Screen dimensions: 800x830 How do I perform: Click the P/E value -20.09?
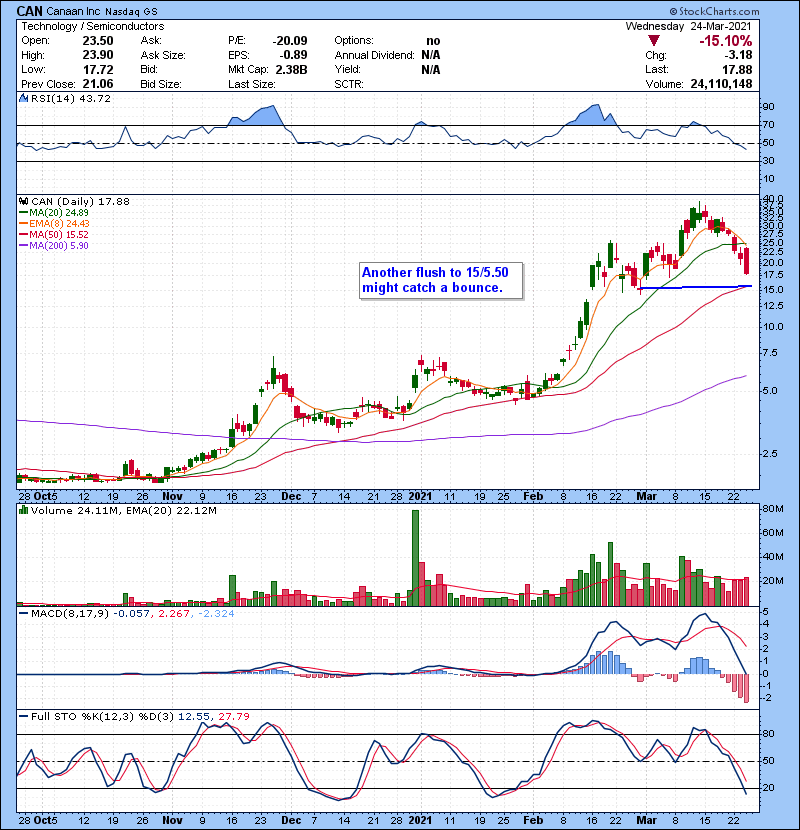tap(290, 41)
